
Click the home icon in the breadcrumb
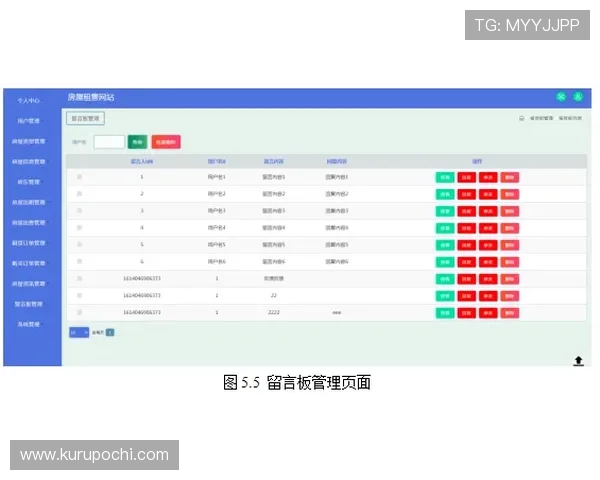[521, 118]
